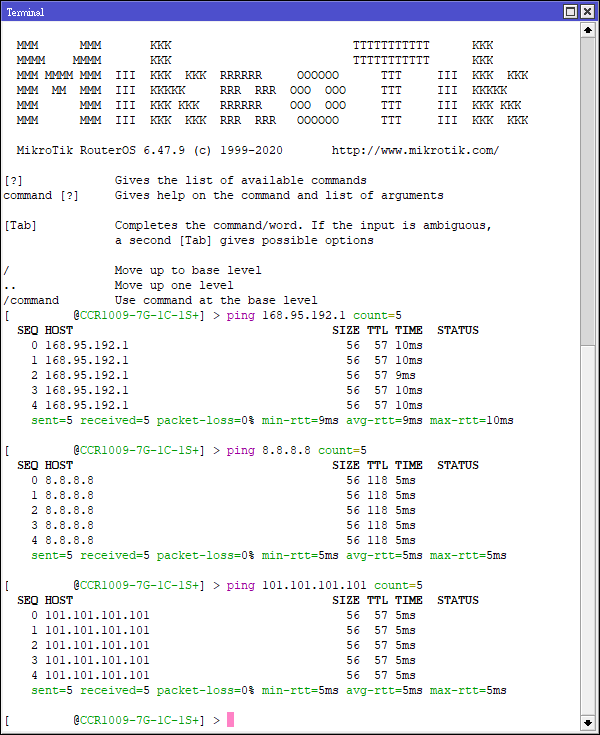
Task: Close the Terminal window
Action: (x=587, y=11)
